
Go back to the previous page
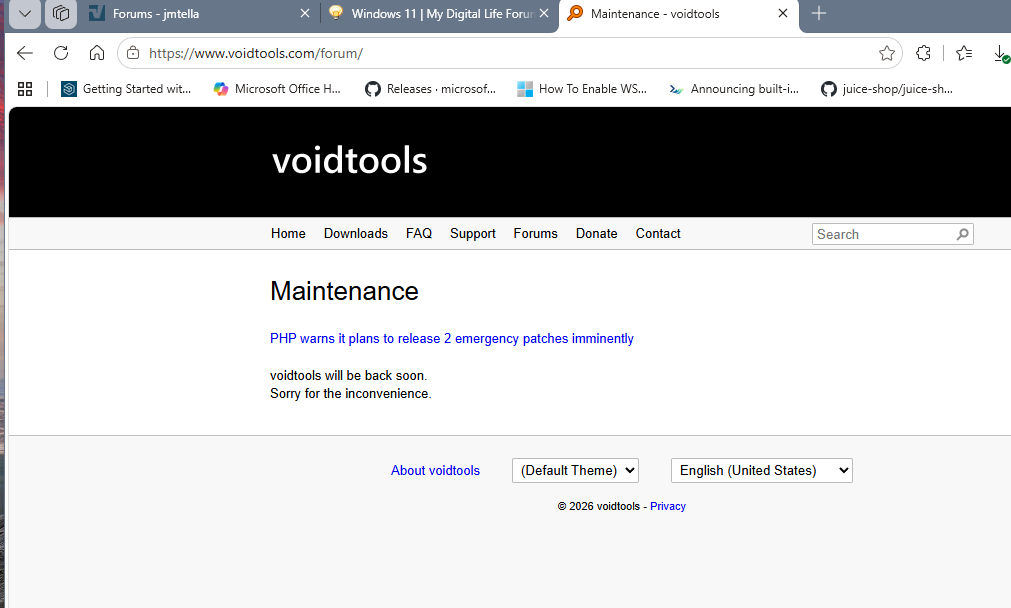click(25, 53)
